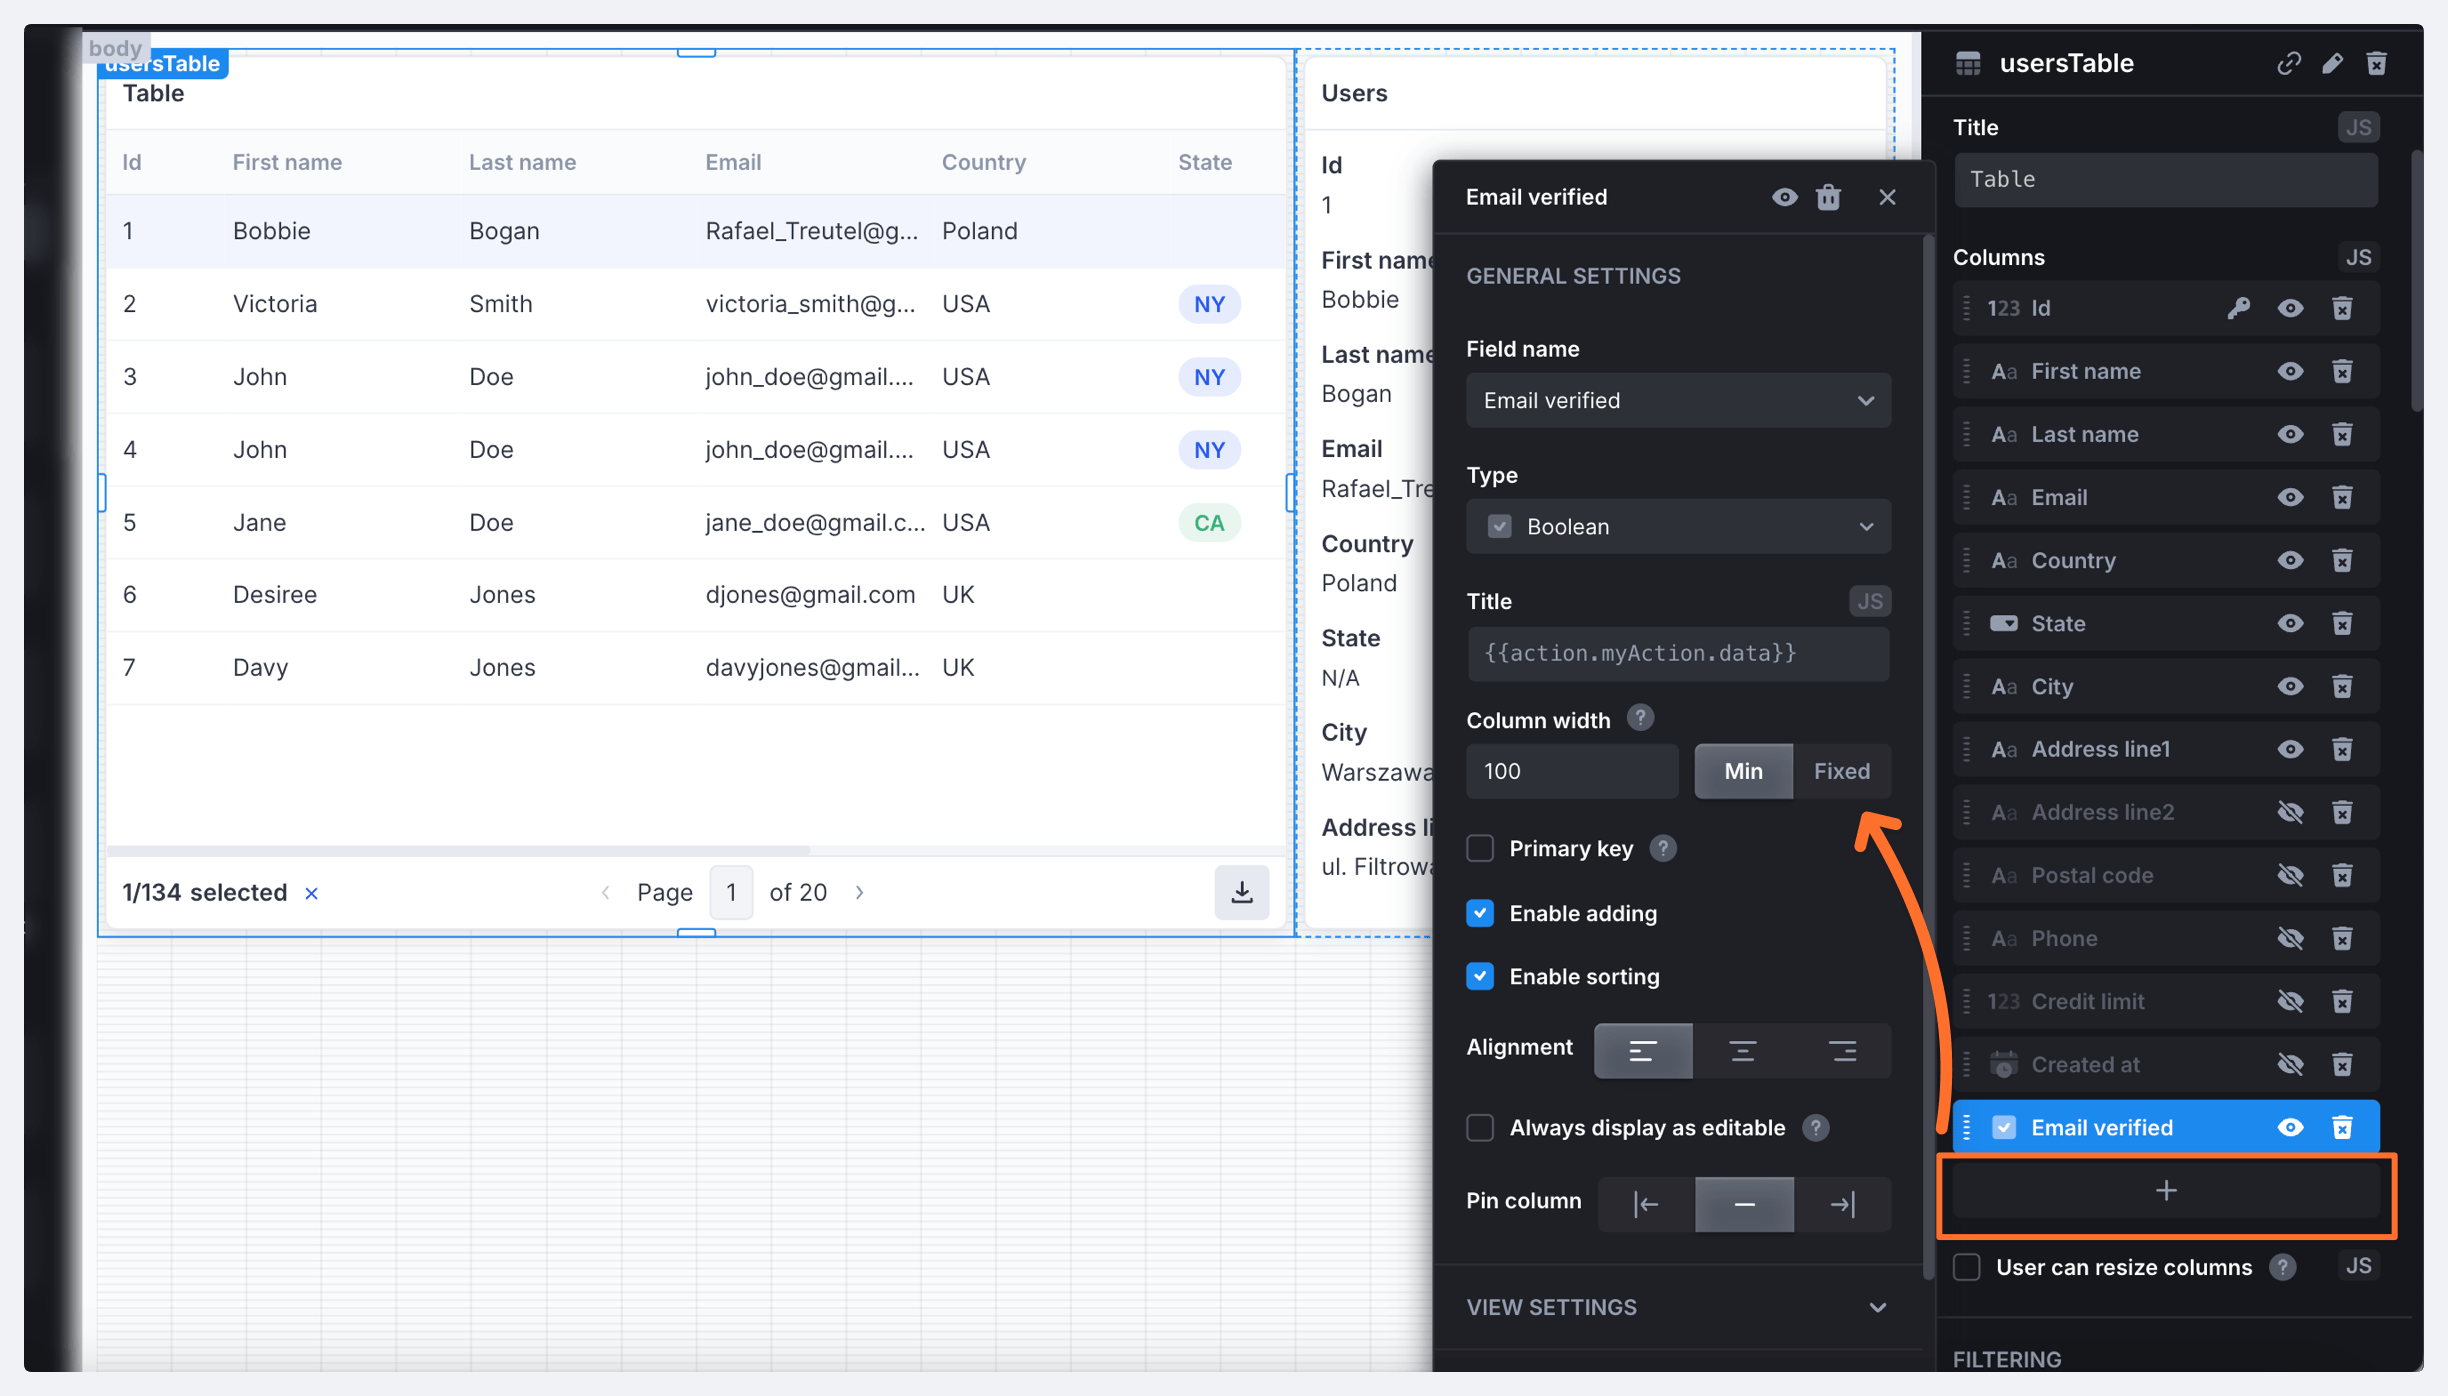Show the hidden Postal code column

coord(2290,875)
